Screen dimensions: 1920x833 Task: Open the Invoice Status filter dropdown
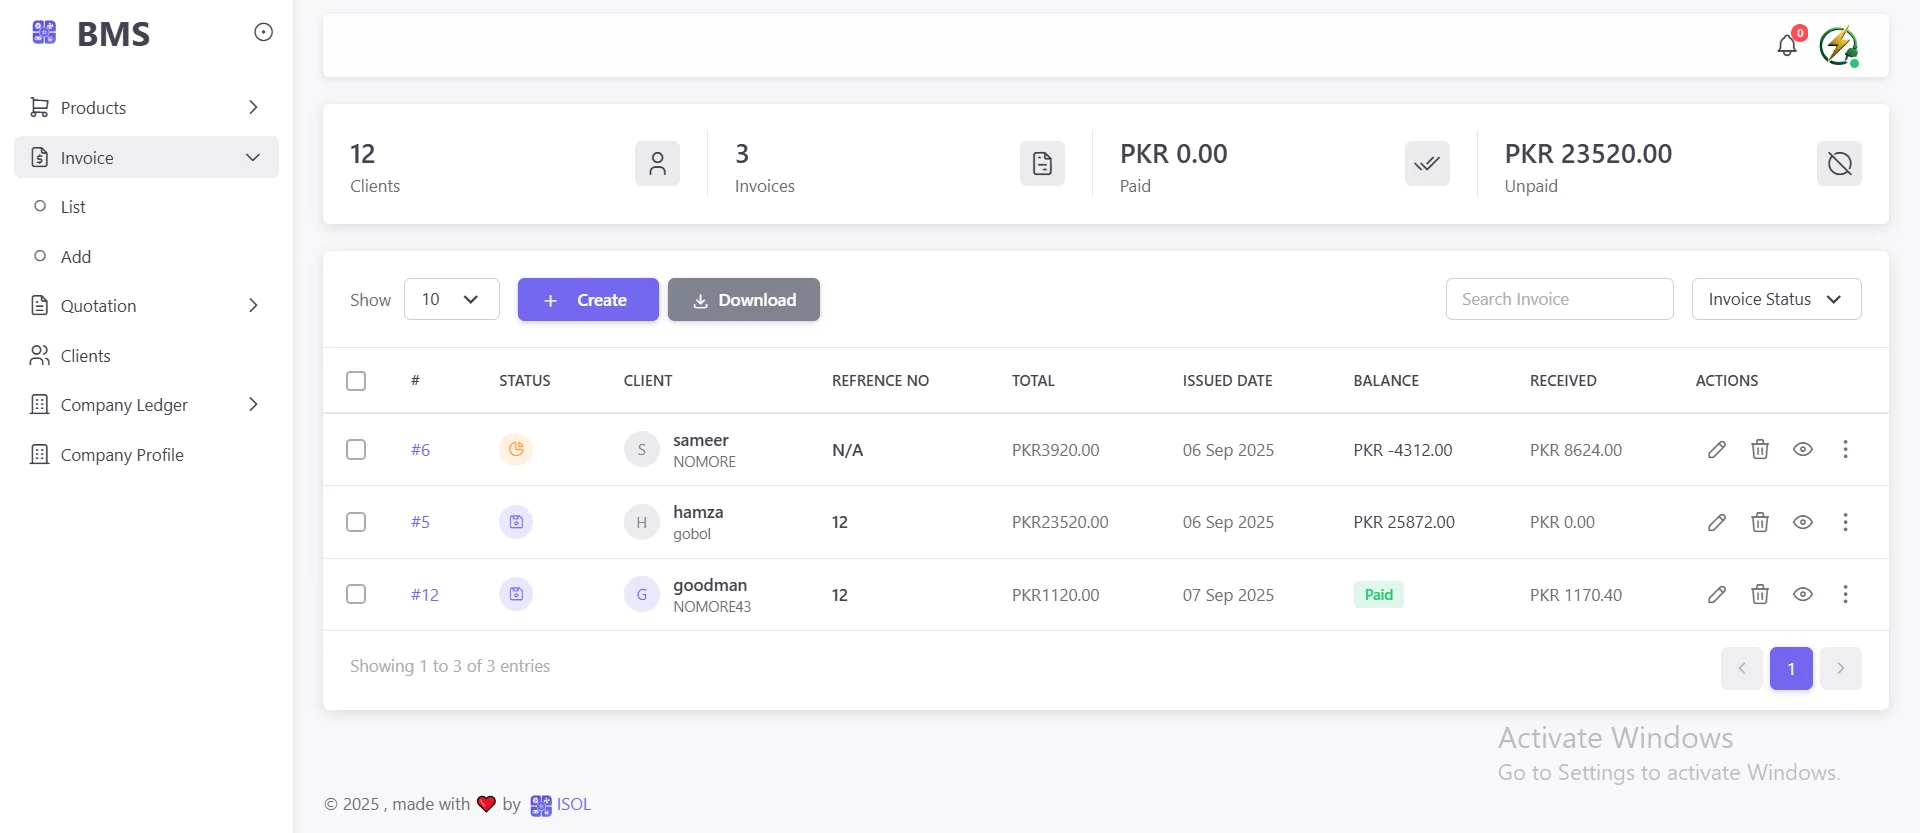click(x=1776, y=299)
